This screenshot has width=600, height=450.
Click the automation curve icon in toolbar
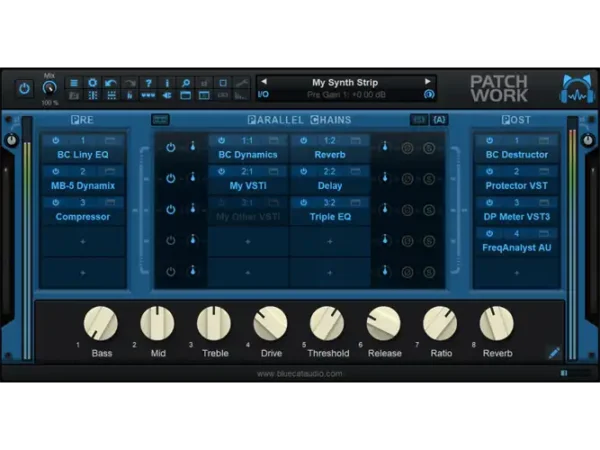click(x=241, y=83)
